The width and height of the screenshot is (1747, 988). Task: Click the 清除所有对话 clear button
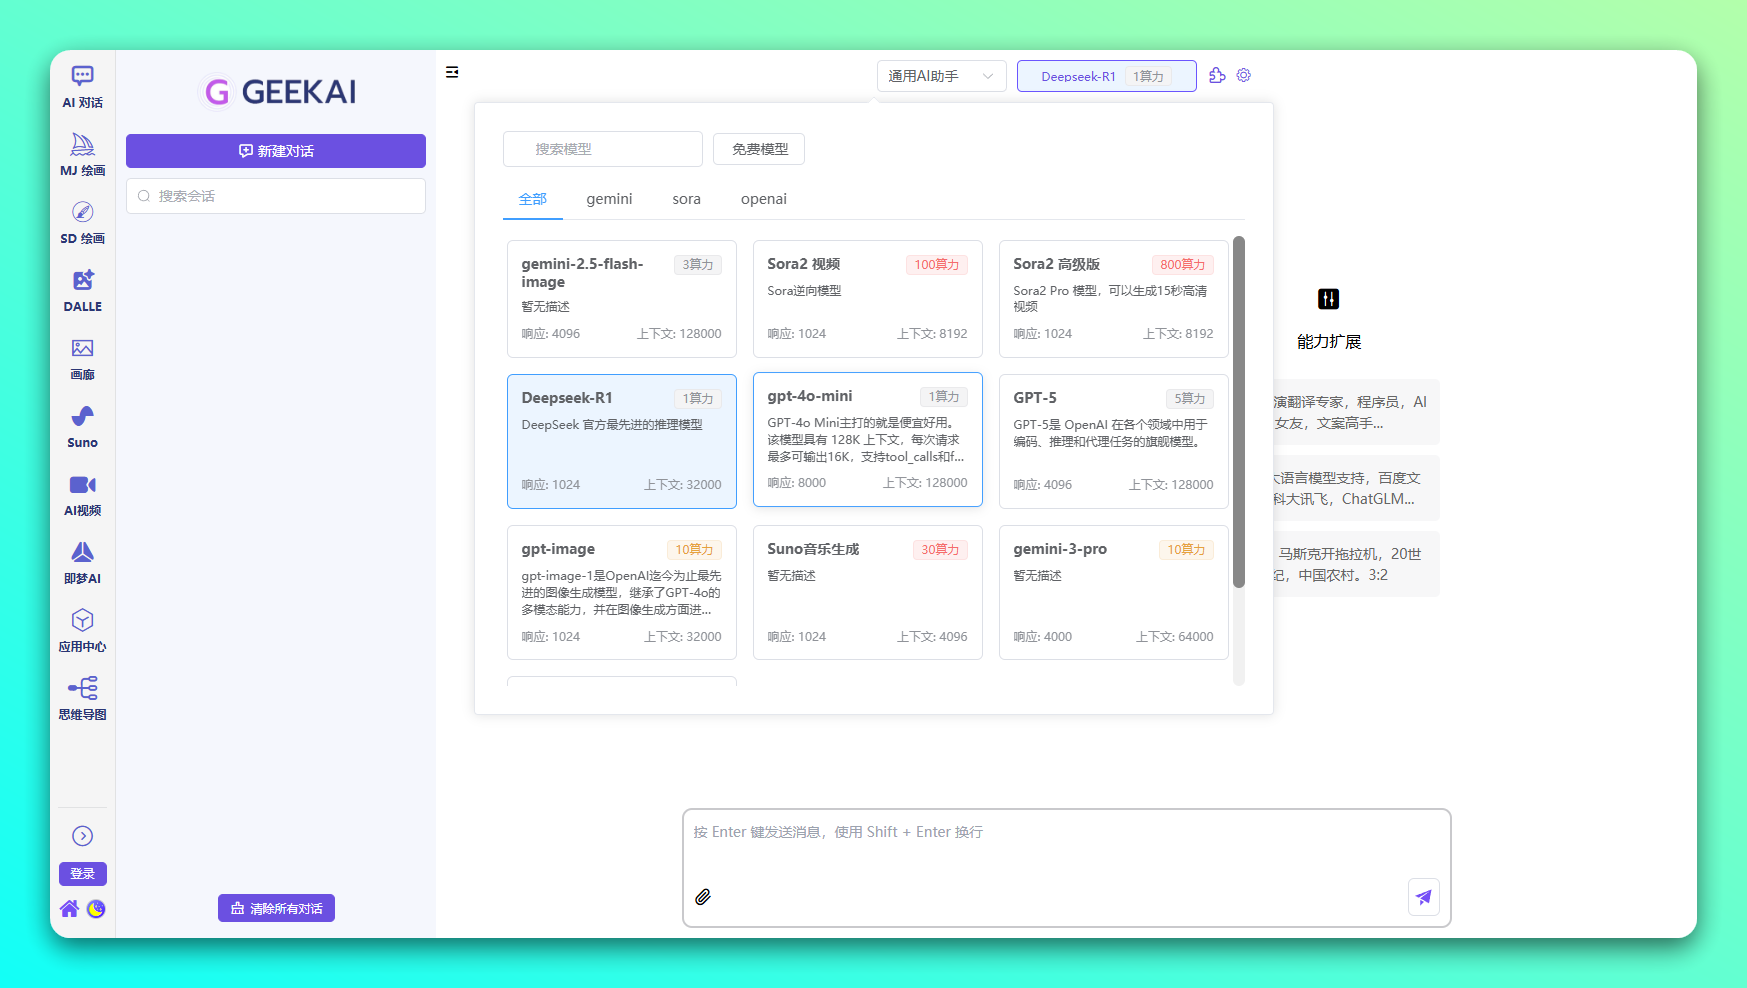(276, 908)
